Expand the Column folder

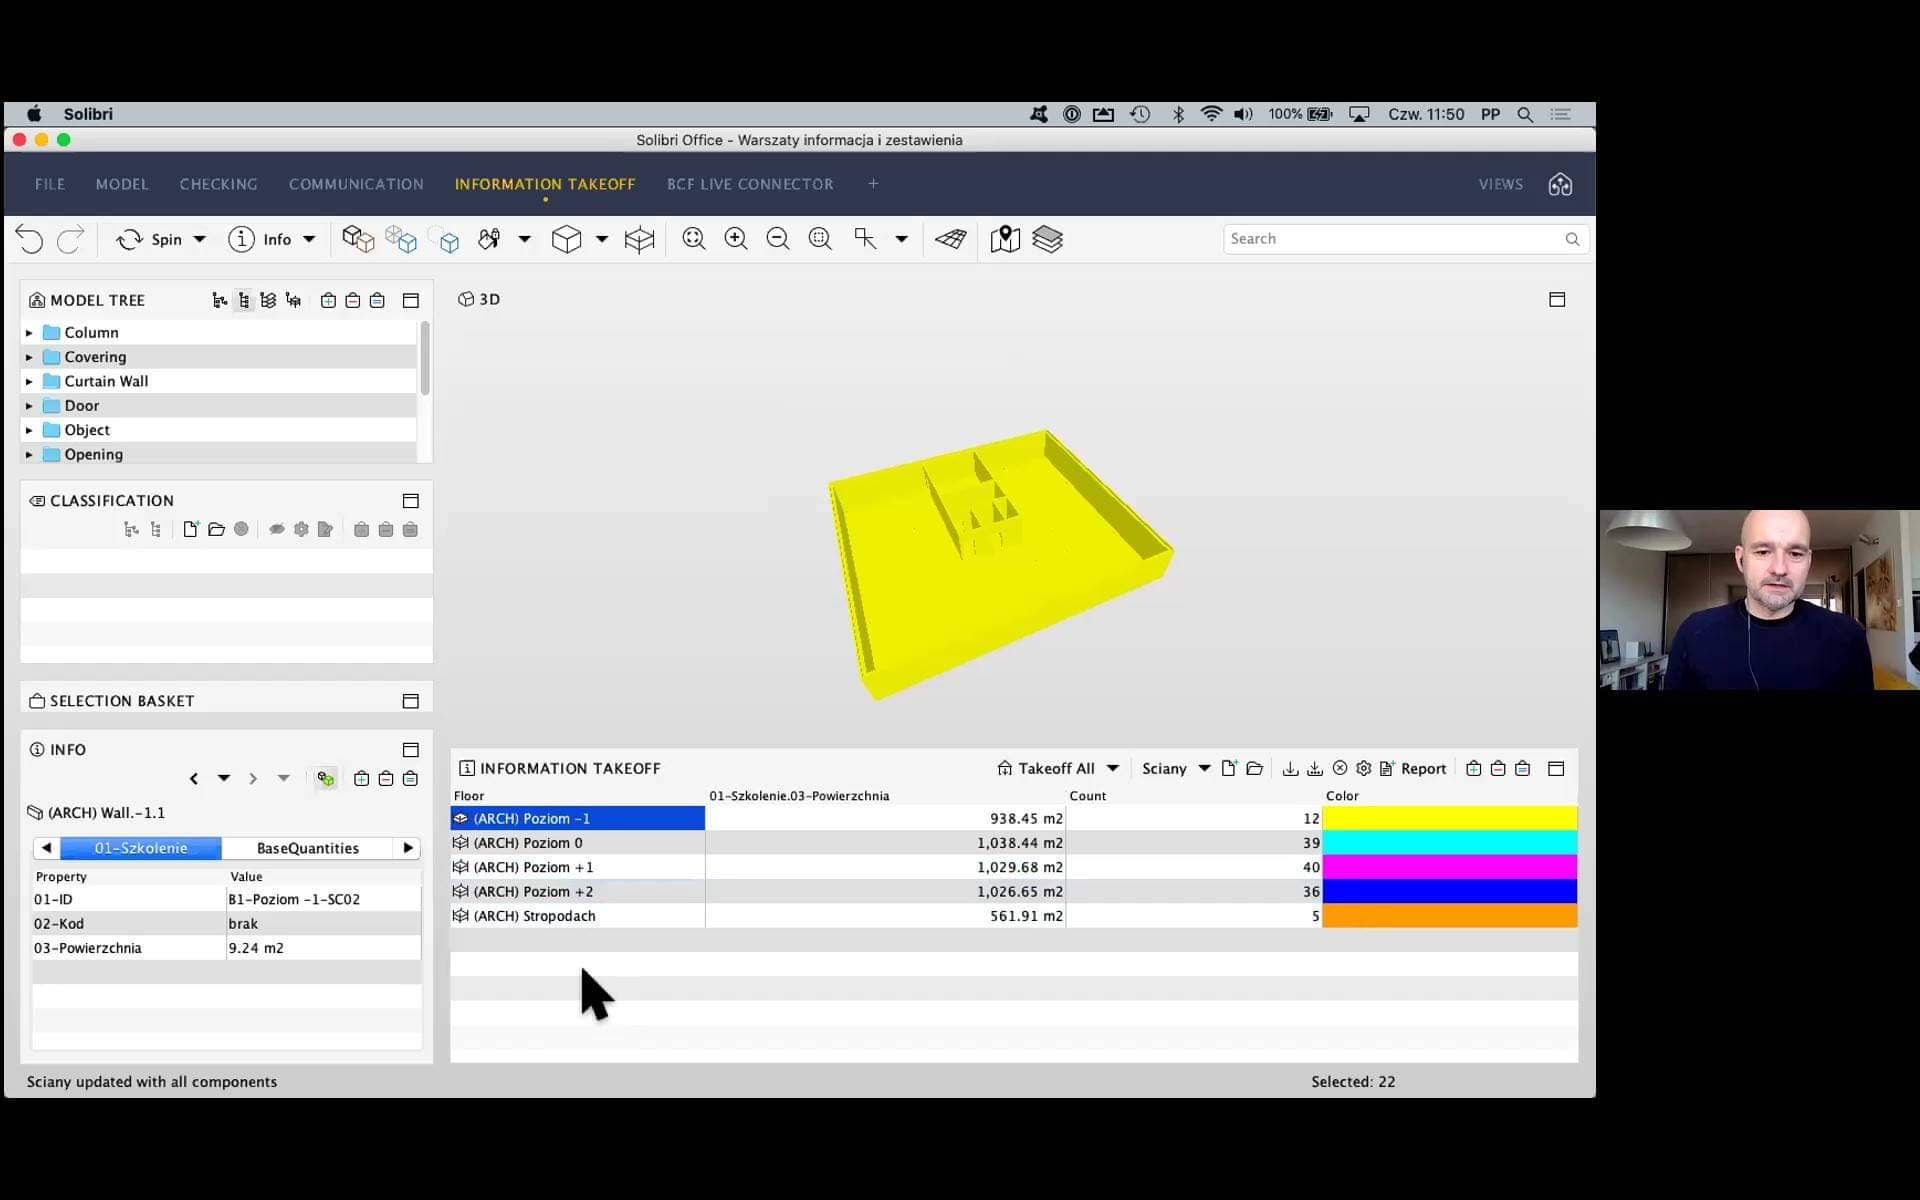(29, 333)
